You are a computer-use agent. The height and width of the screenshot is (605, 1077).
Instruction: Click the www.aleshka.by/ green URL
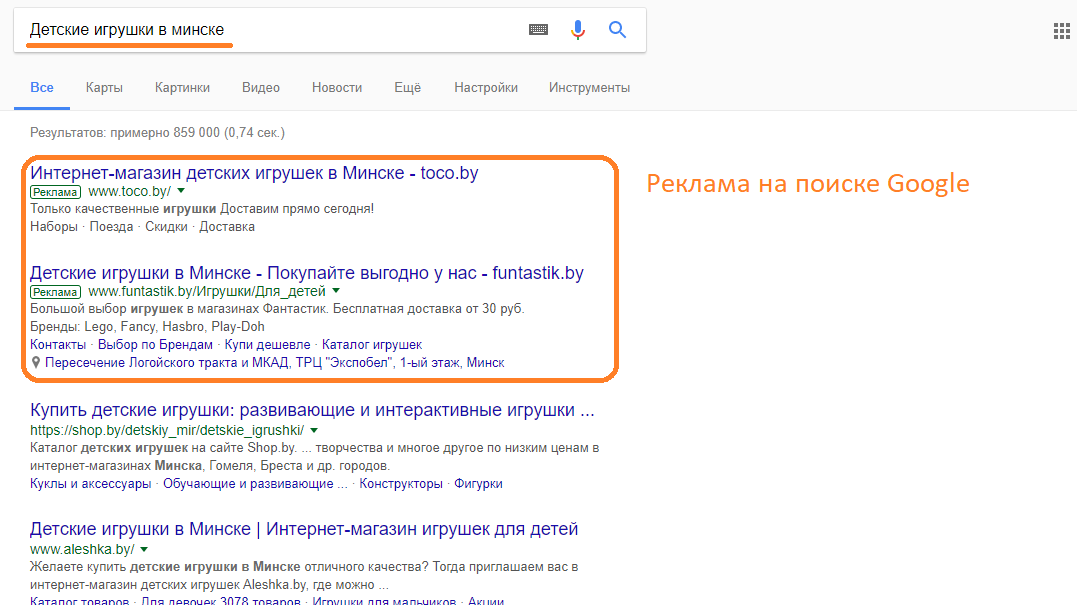82,549
